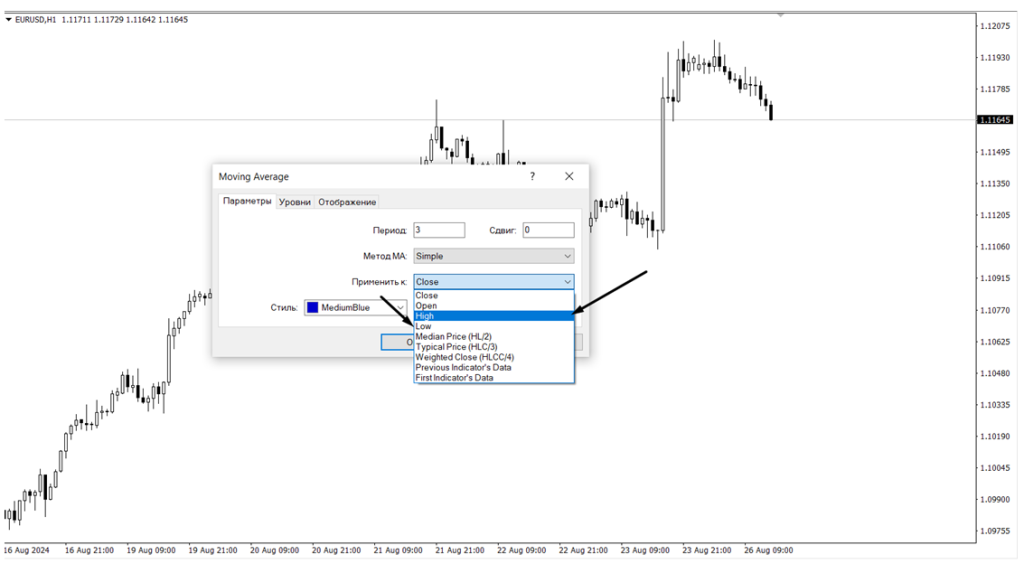Close the Moving Average dialog
Screen dimensions: 1024x564
569,176
